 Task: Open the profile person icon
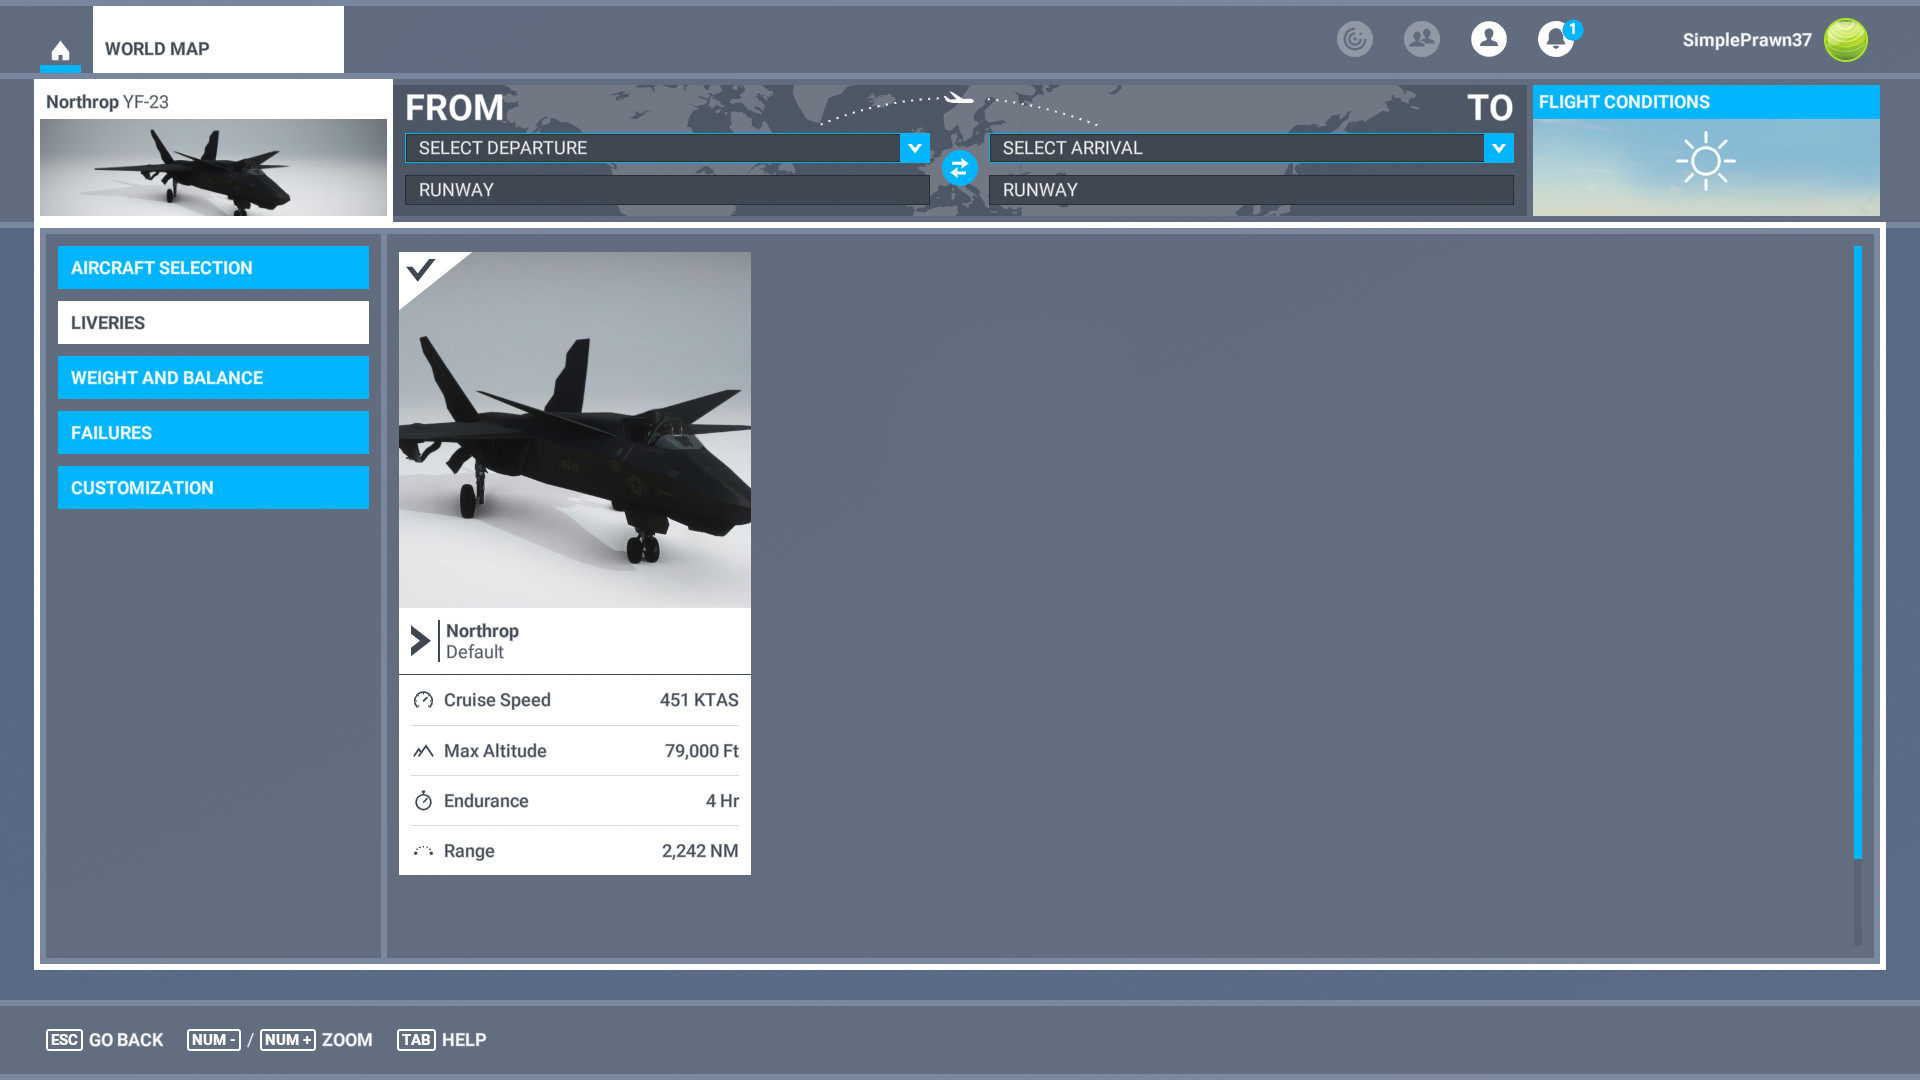click(1489, 39)
